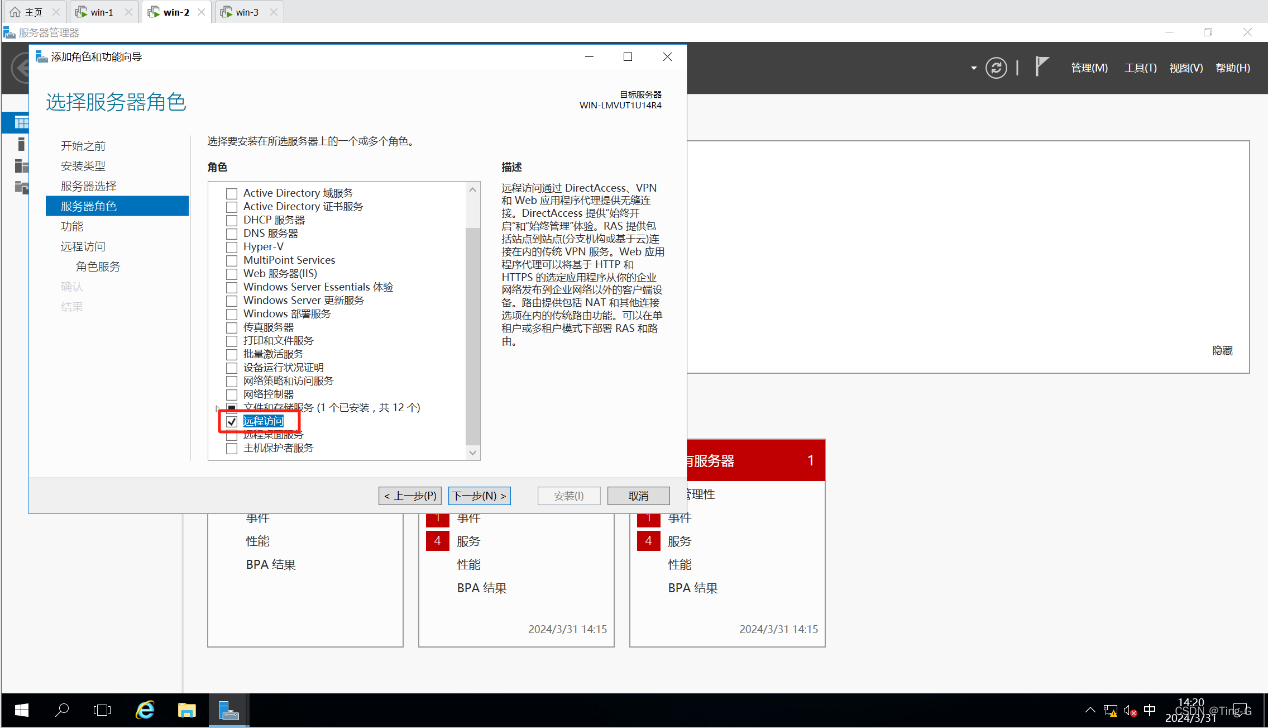Click the local server sidebar icon
This screenshot has width=1268, height=728.
coord(21,144)
